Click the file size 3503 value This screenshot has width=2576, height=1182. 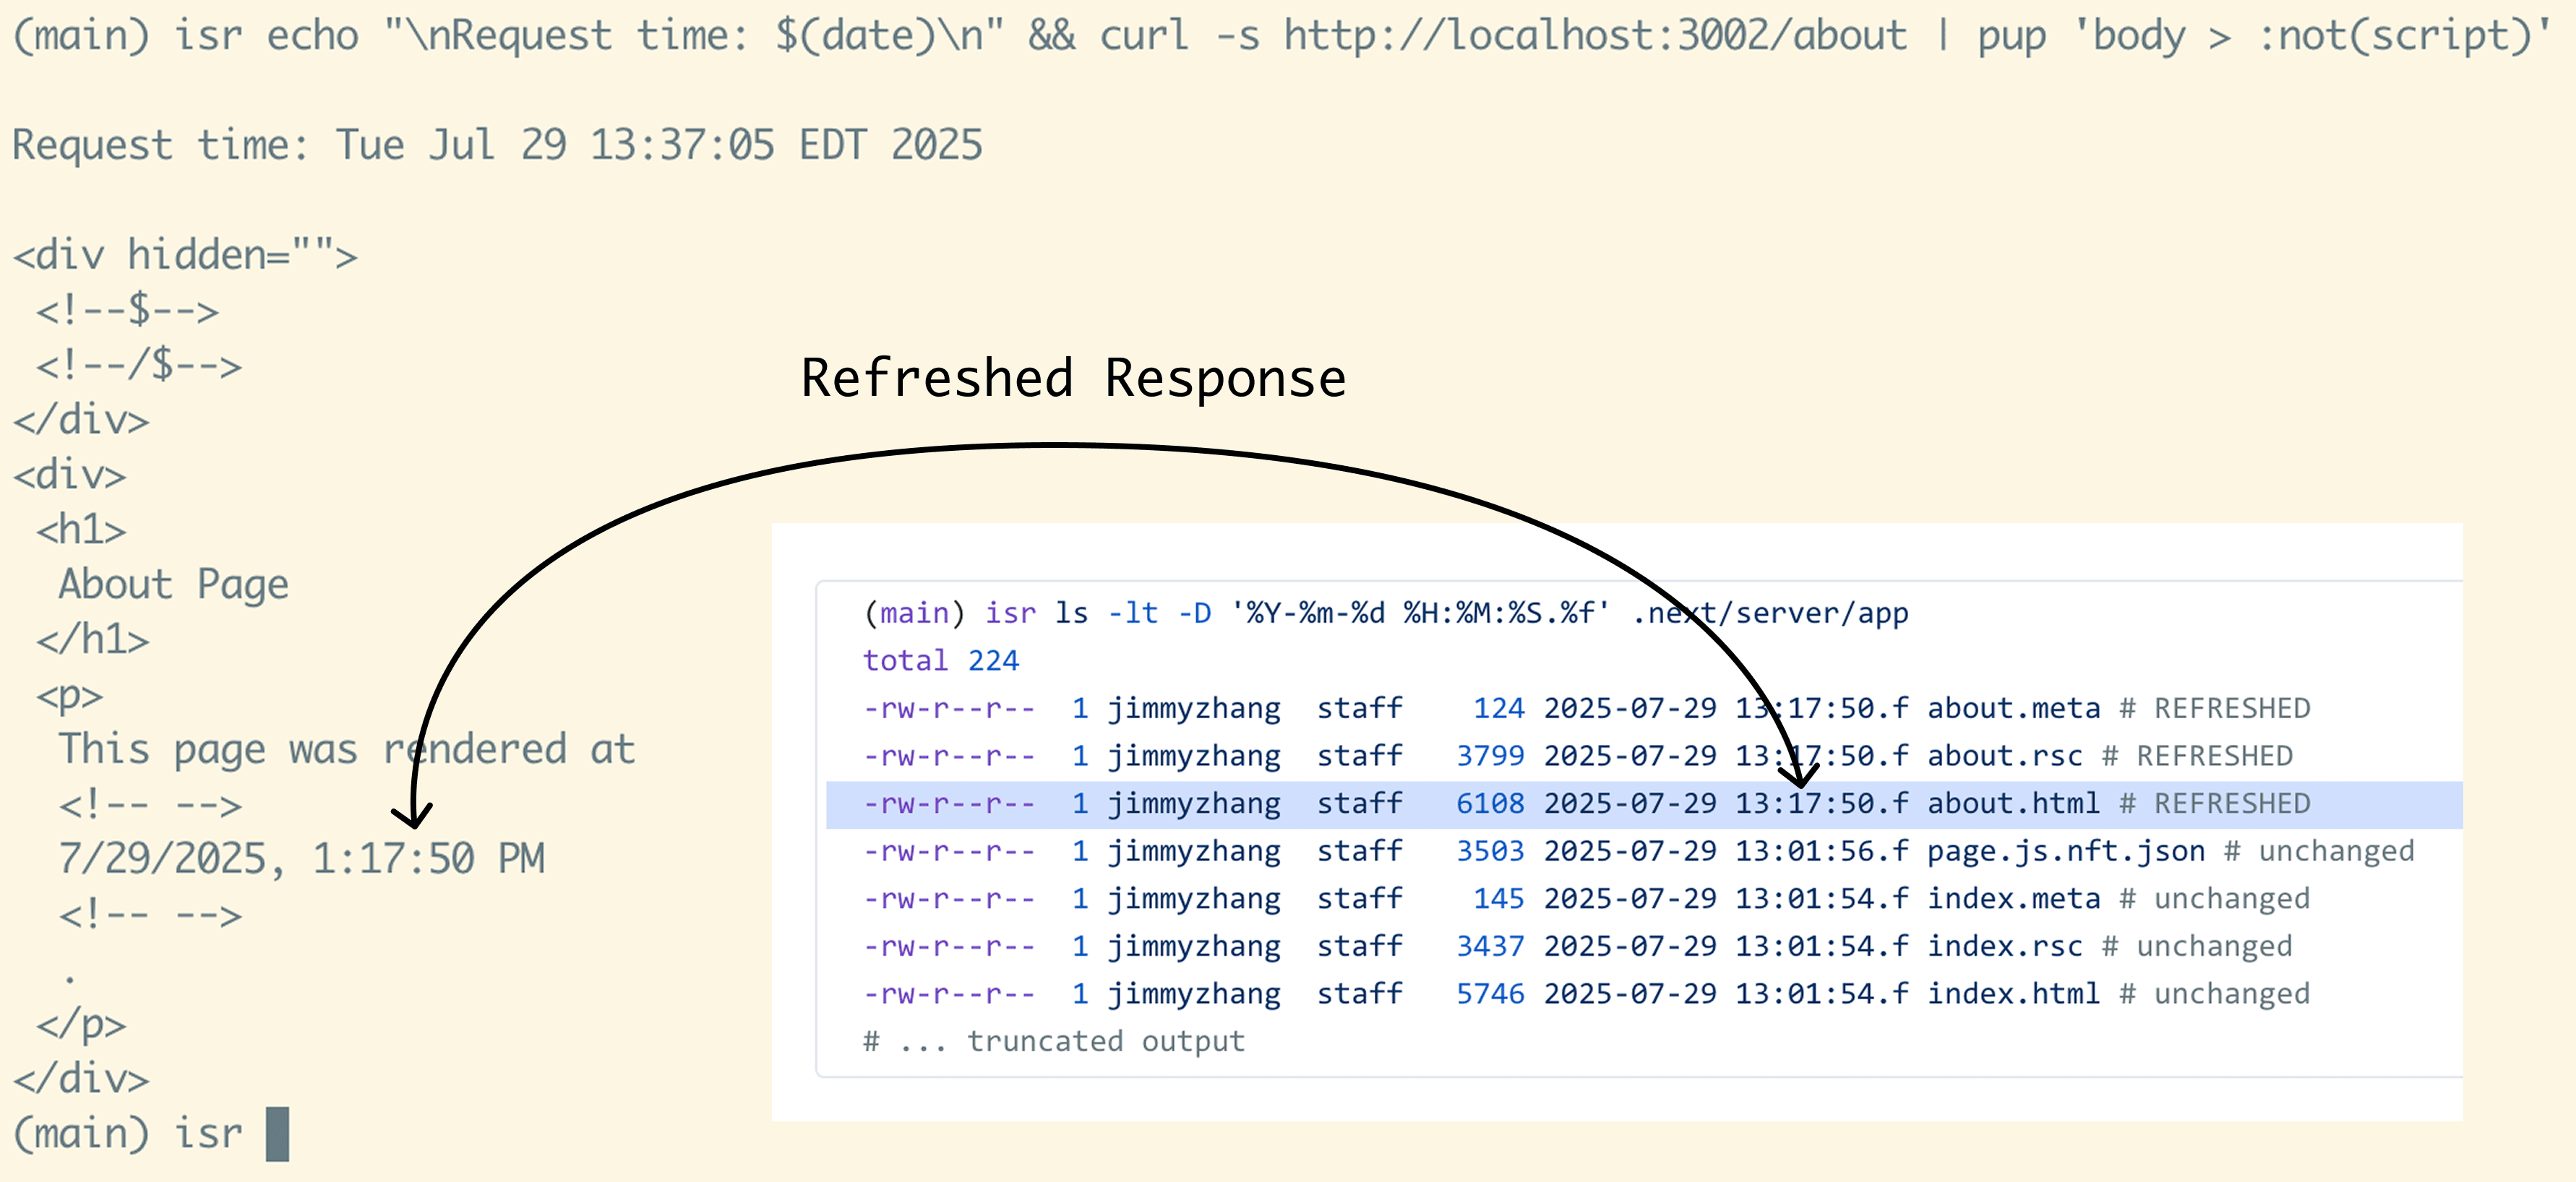pos(1490,851)
